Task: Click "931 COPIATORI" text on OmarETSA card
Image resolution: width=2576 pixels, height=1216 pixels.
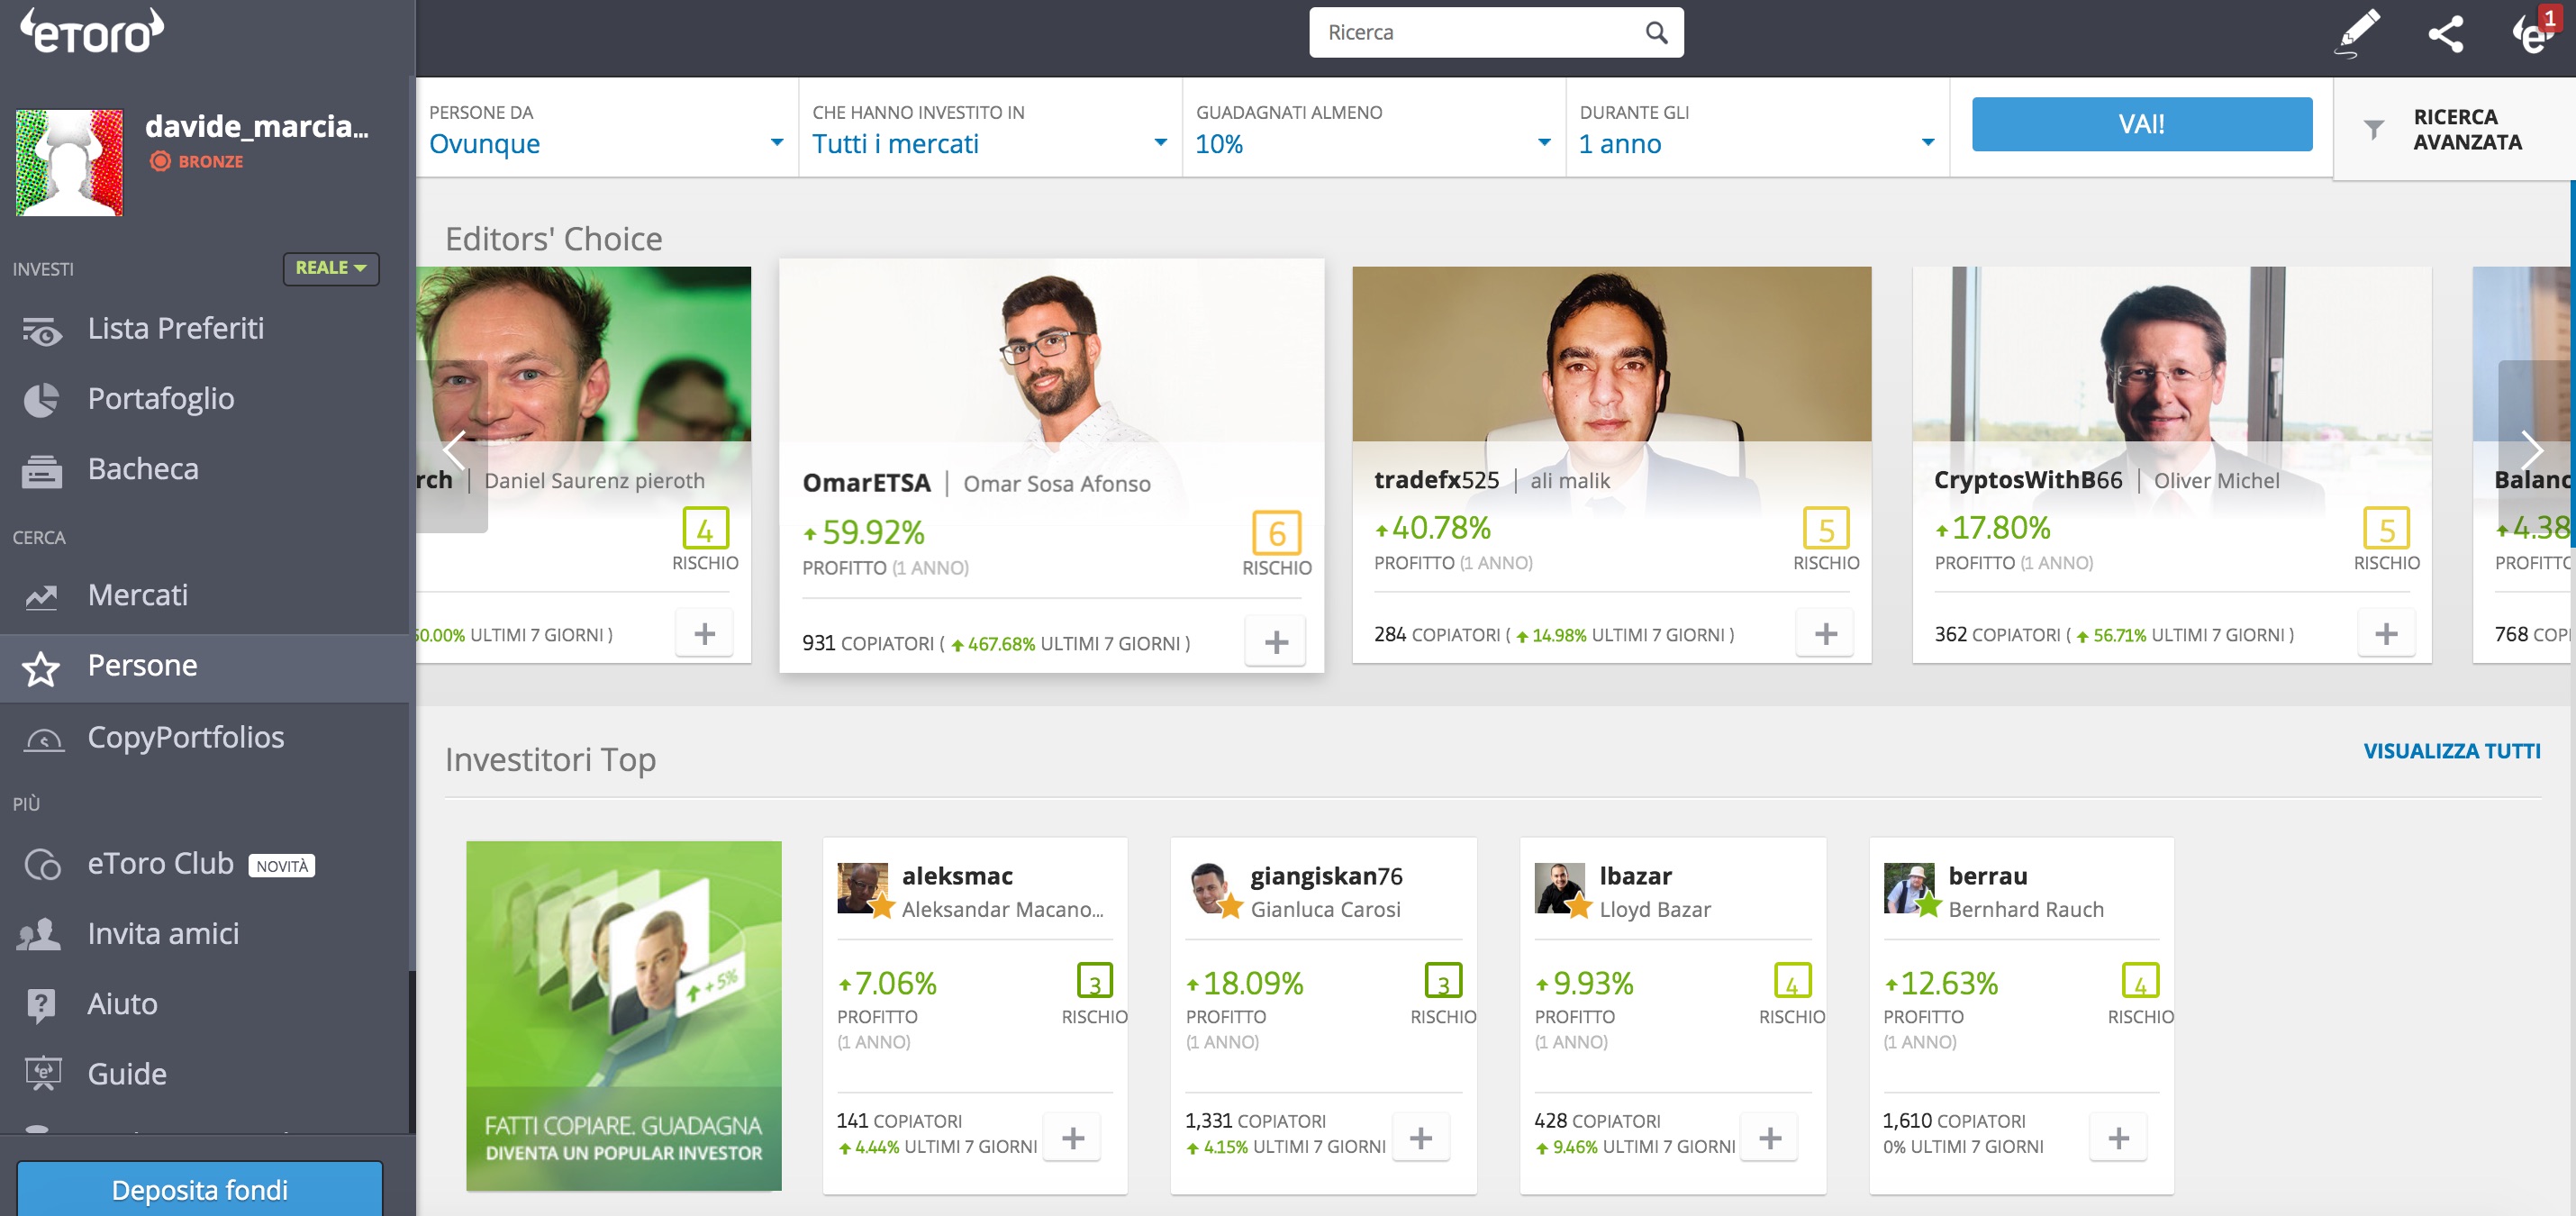Action: (x=868, y=644)
